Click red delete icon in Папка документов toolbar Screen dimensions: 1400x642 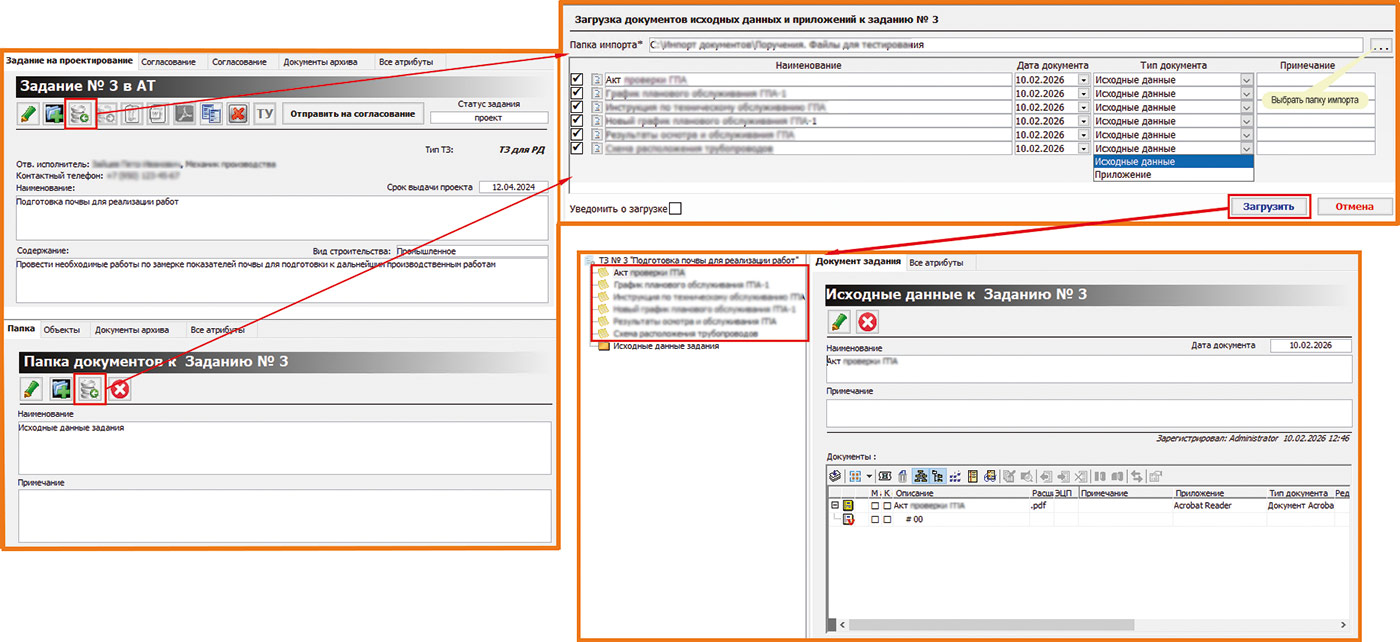pos(121,389)
